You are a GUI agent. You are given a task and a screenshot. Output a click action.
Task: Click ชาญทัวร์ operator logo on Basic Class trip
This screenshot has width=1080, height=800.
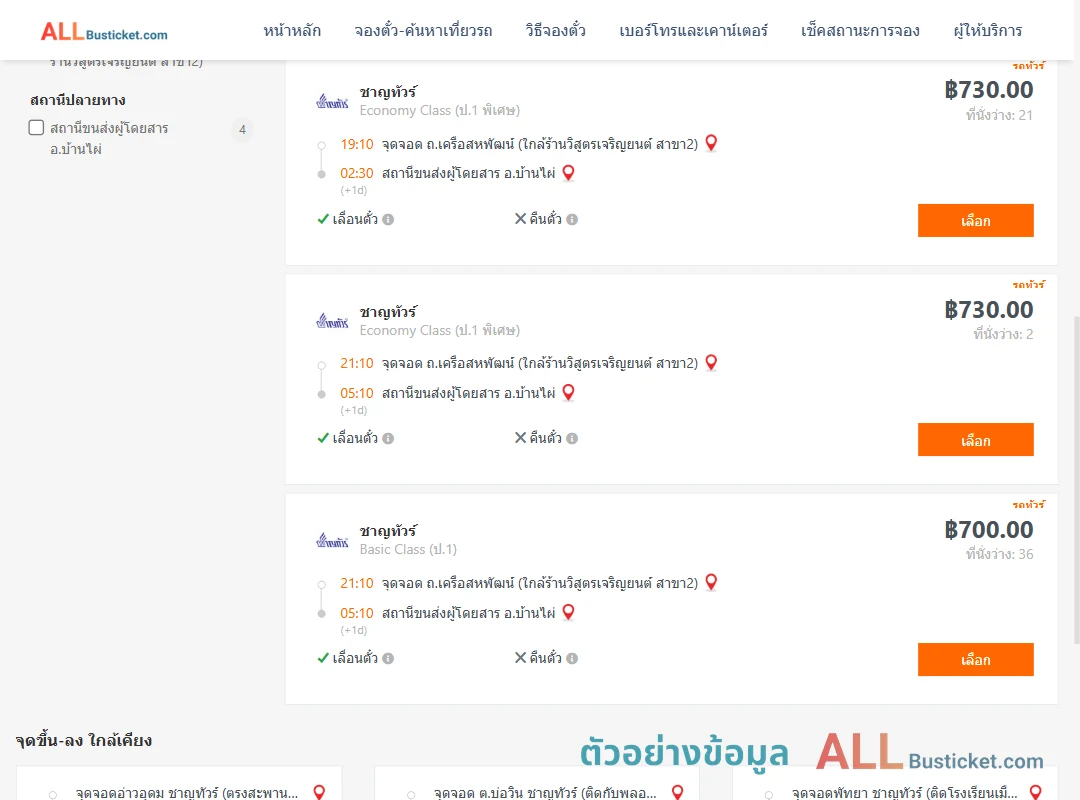click(x=332, y=541)
